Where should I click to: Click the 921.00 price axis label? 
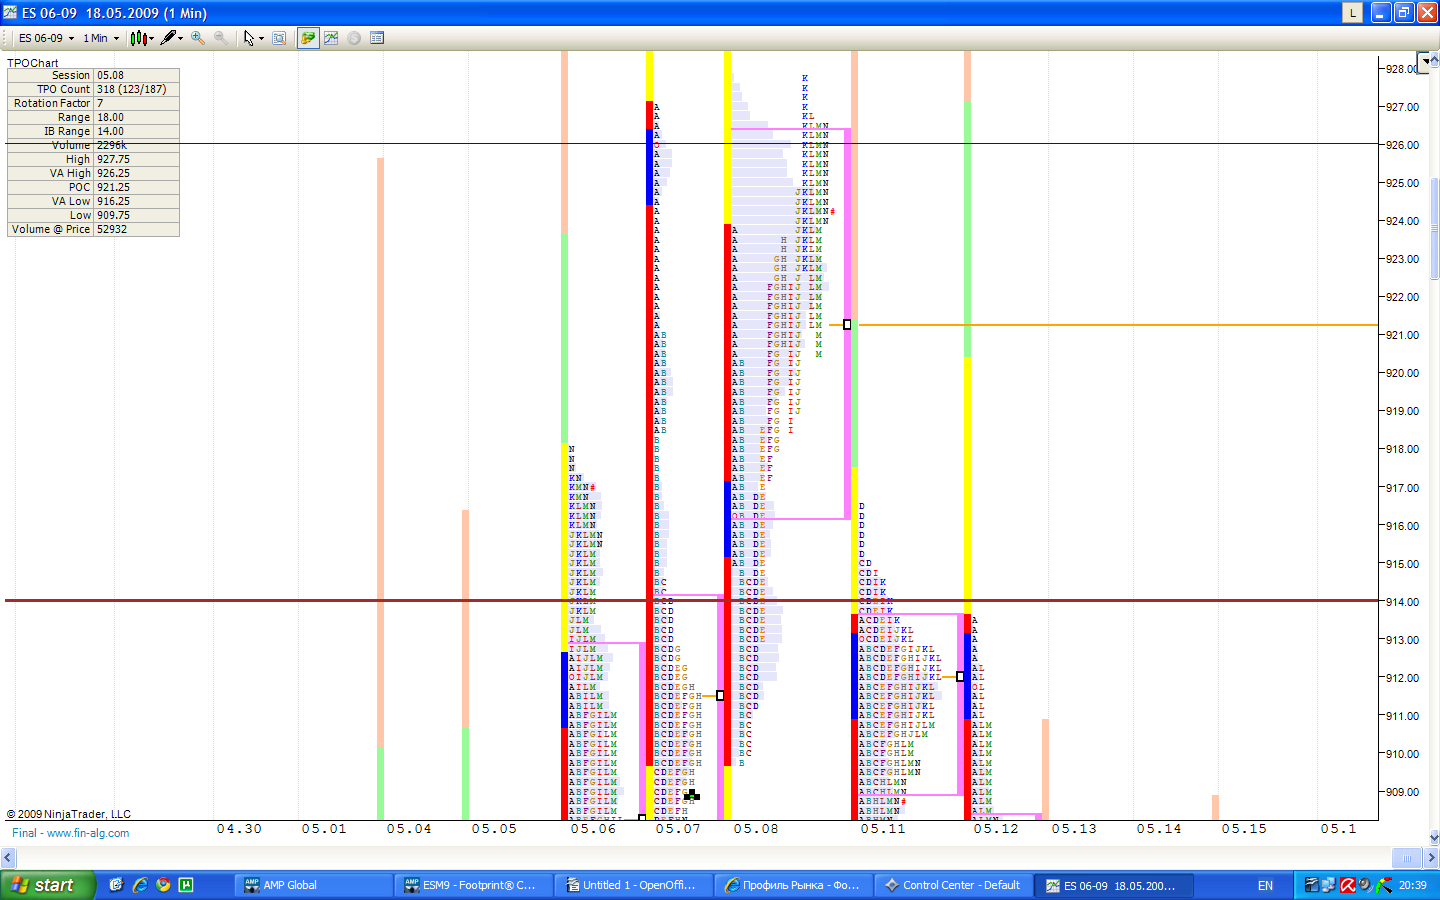click(1402, 335)
